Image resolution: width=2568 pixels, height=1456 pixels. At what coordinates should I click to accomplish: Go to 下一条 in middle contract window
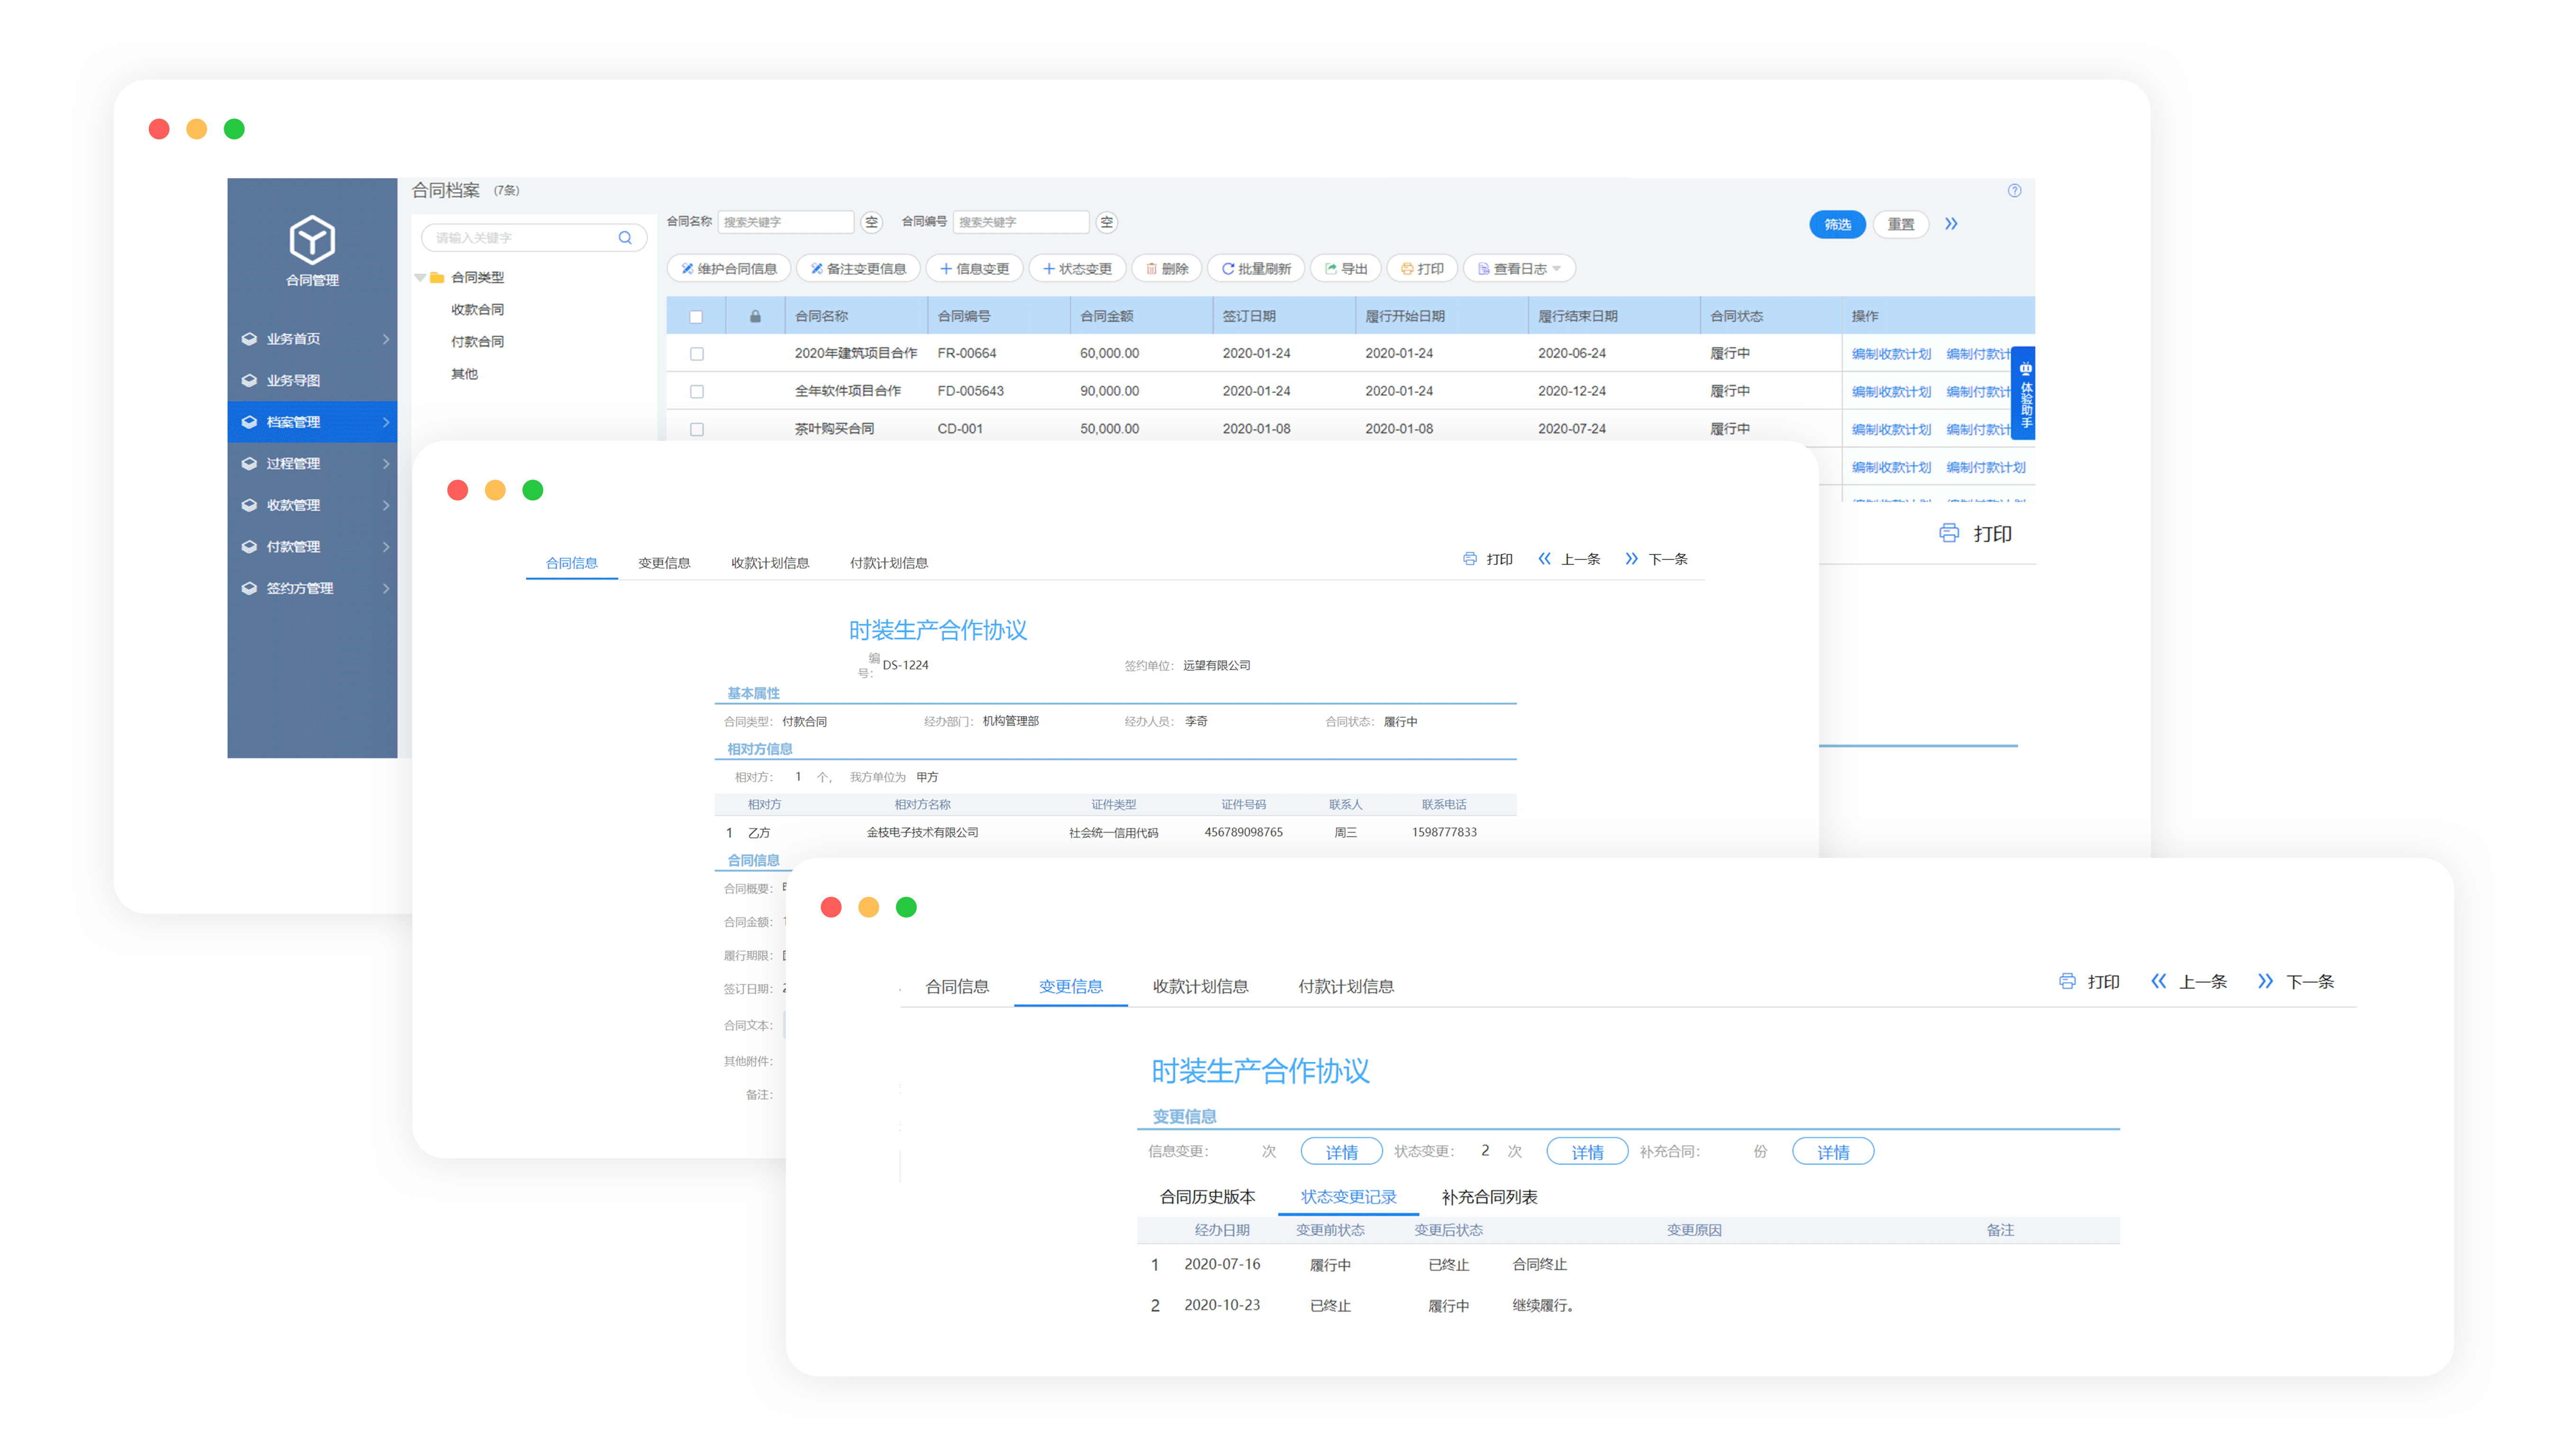pyautogui.click(x=1656, y=559)
